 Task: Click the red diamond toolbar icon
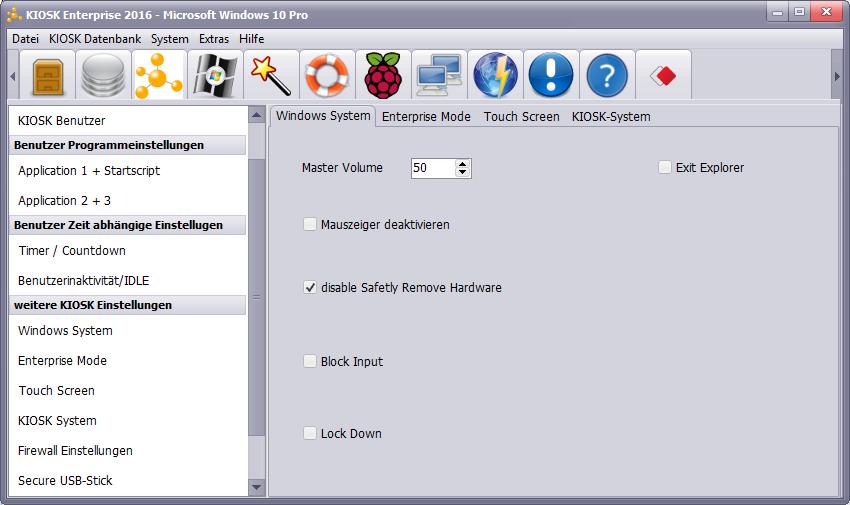[x=663, y=75]
